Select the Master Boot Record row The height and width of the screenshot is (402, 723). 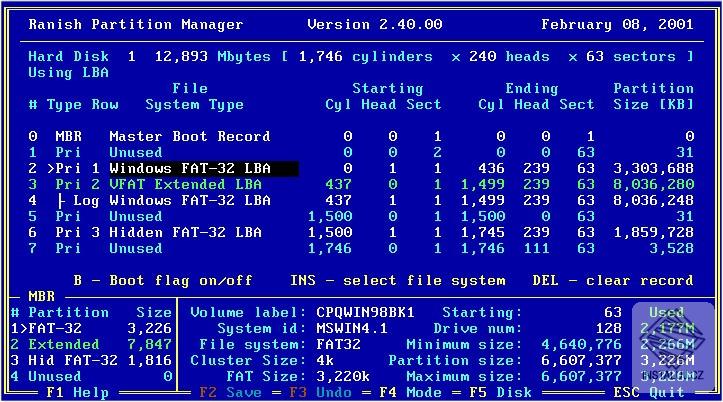pyautogui.click(x=361, y=136)
